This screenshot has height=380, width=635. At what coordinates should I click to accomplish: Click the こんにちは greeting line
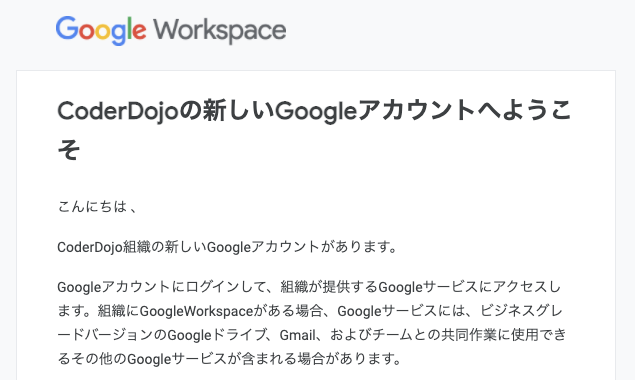98,207
